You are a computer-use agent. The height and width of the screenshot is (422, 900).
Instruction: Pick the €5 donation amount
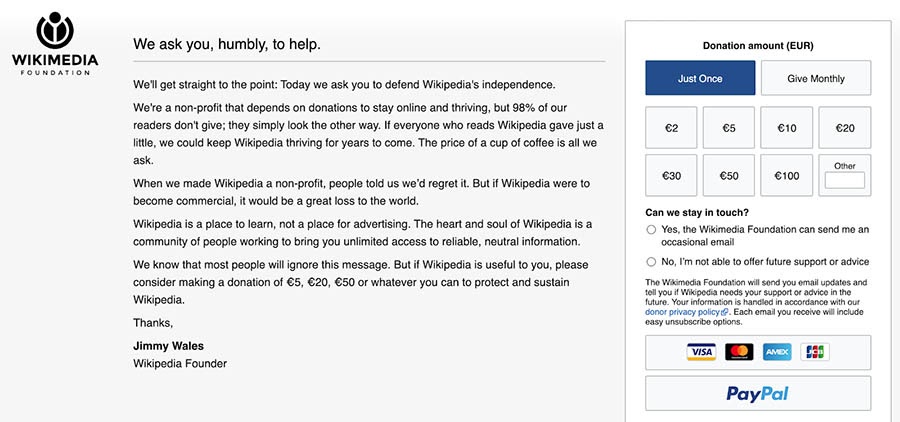point(729,128)
